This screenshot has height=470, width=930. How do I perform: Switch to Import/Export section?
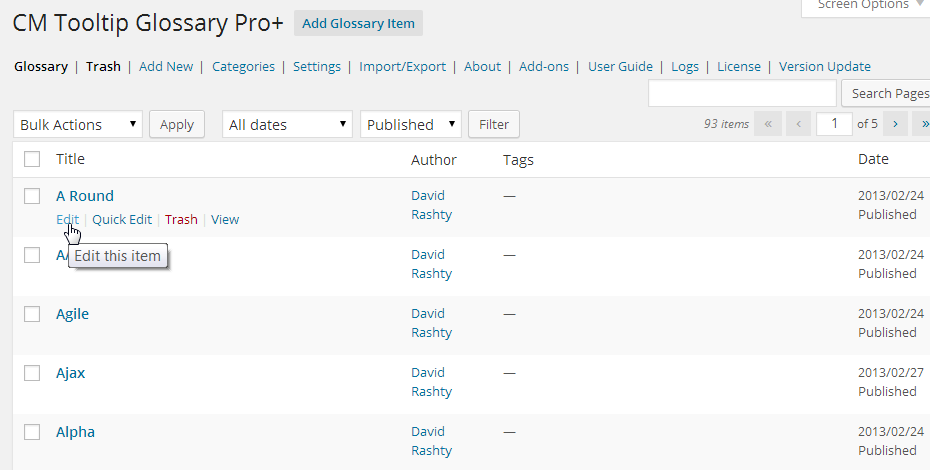coord(402,66)
